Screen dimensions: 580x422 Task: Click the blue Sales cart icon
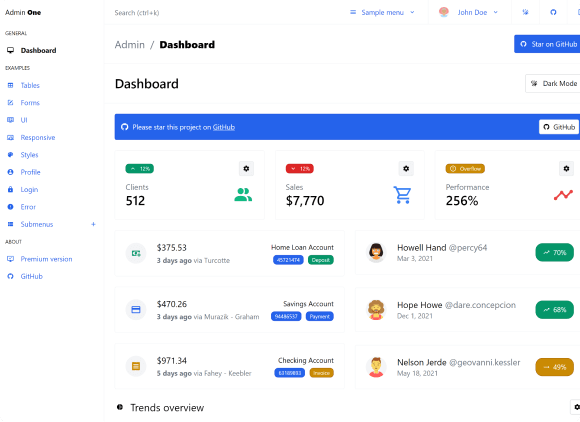pyautogui.click(x=402, y=195)
